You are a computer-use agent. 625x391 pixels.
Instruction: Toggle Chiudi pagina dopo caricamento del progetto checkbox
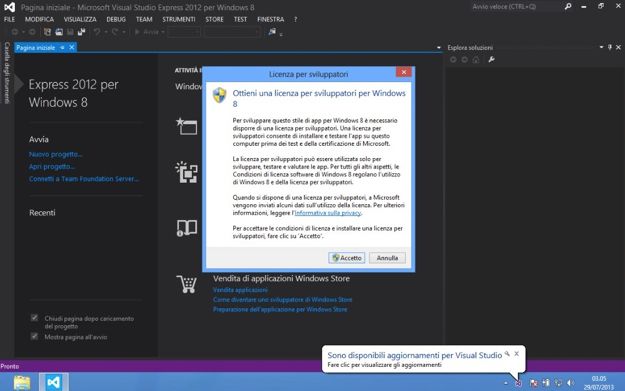click(x=34, y=318)
